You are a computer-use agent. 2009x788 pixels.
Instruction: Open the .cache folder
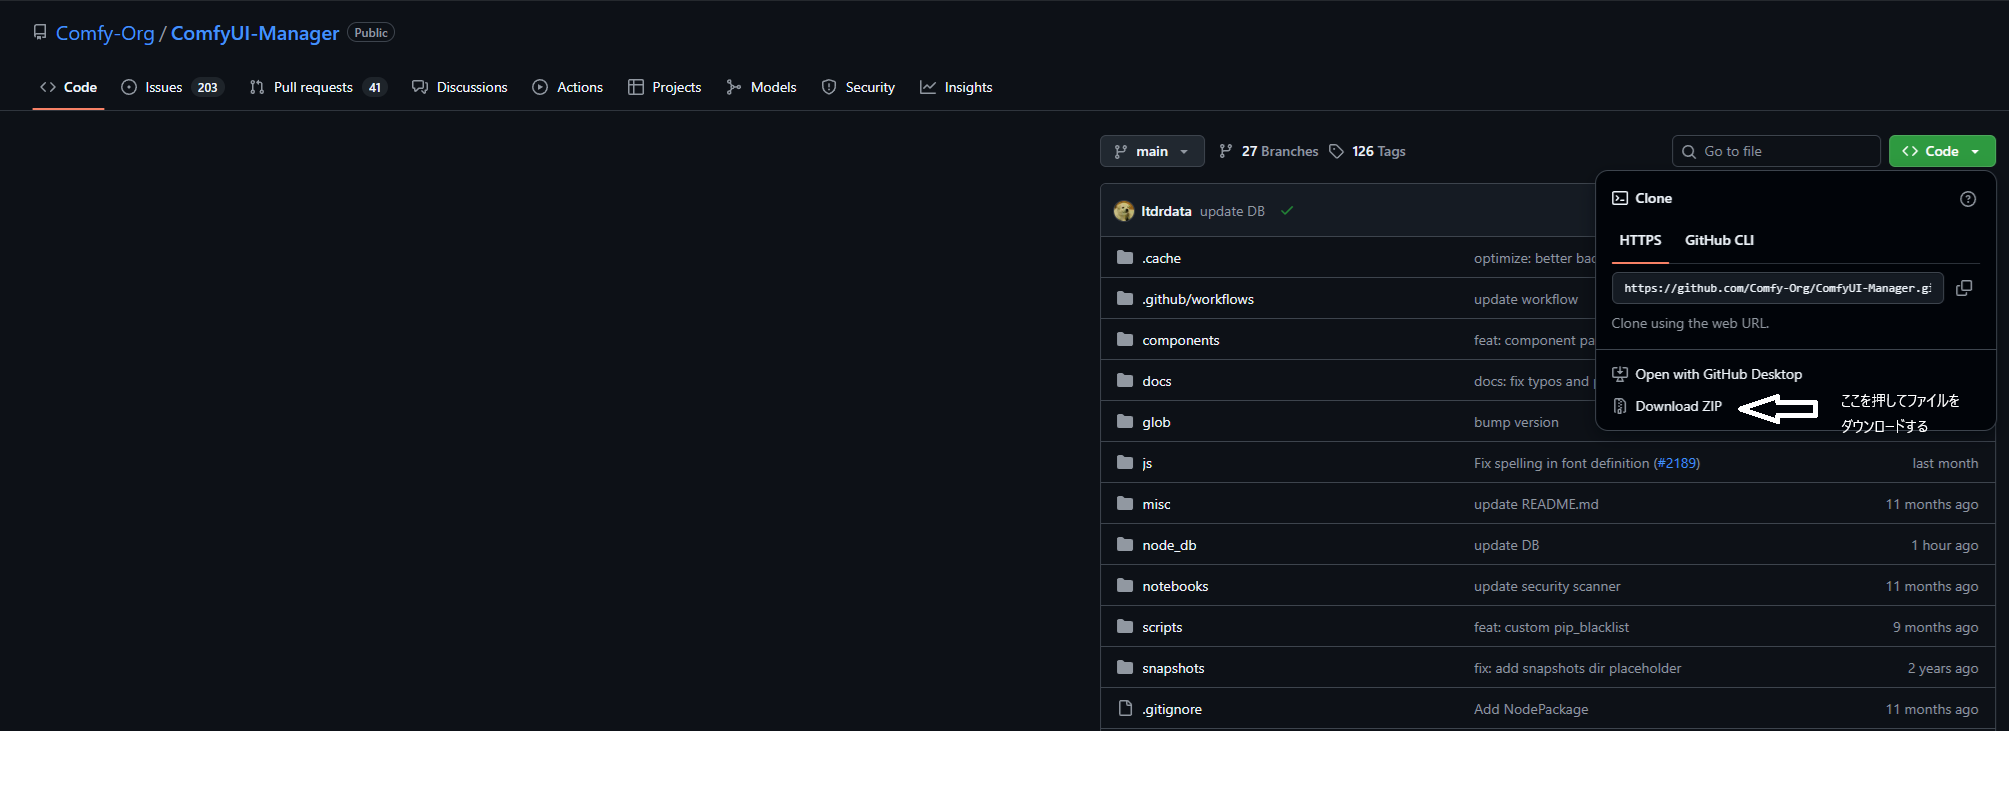click(x=1161, y=258)
